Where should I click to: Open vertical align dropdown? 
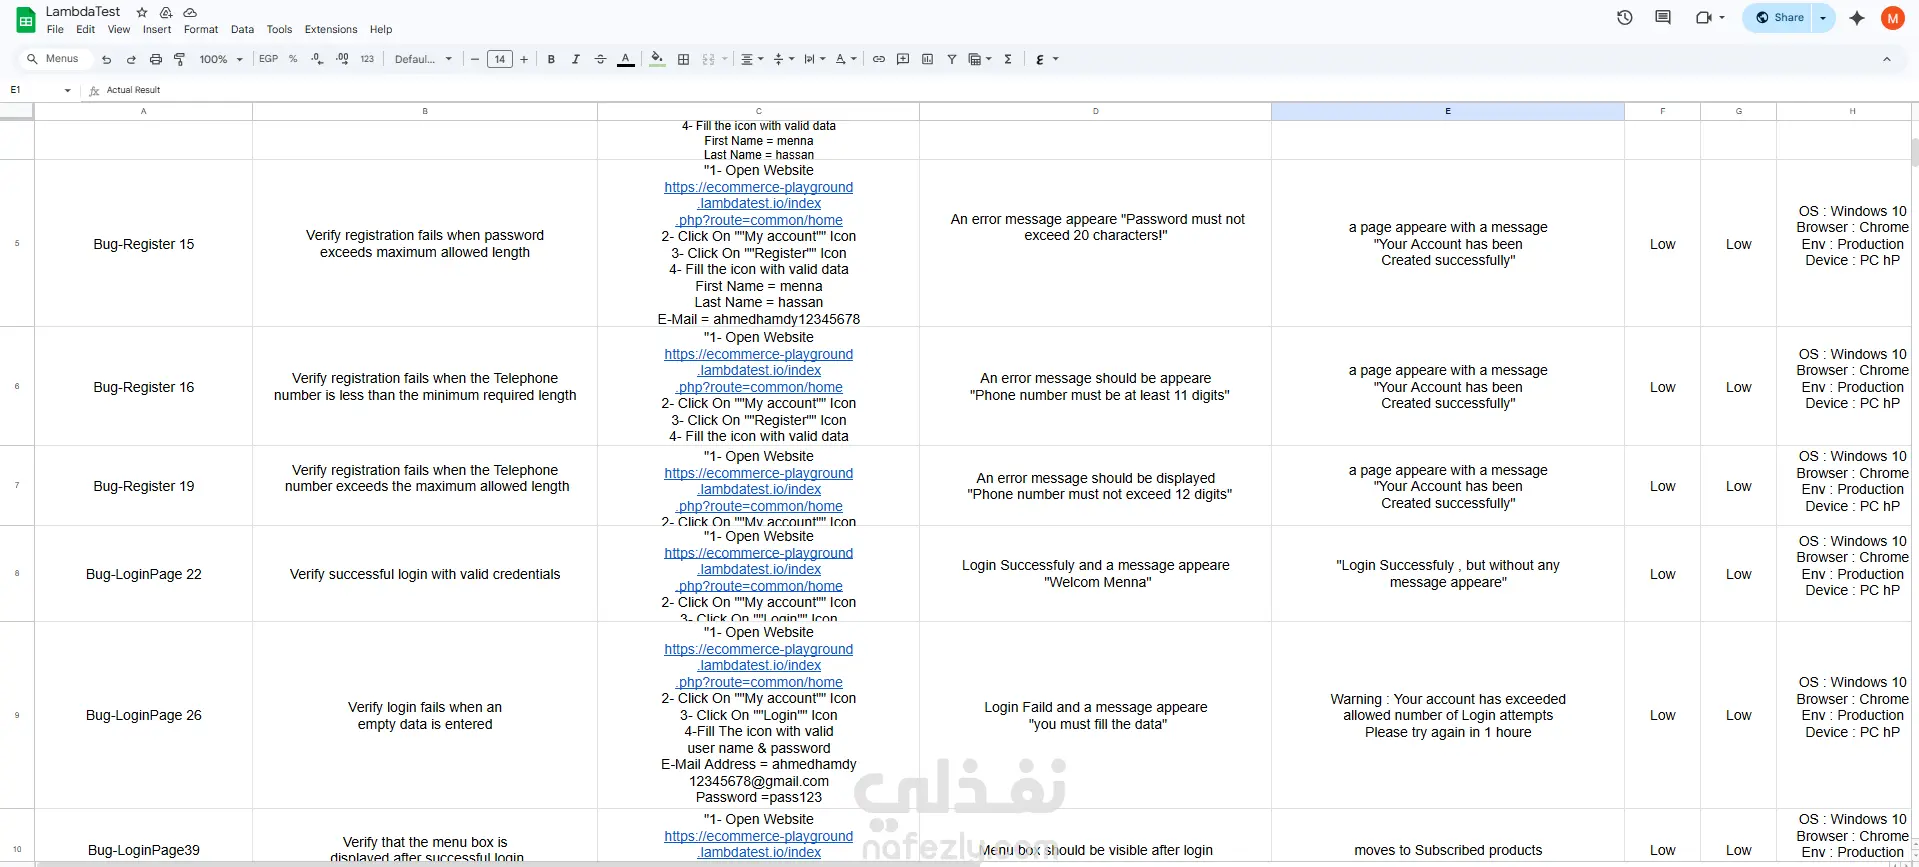[x=783, y=59]
